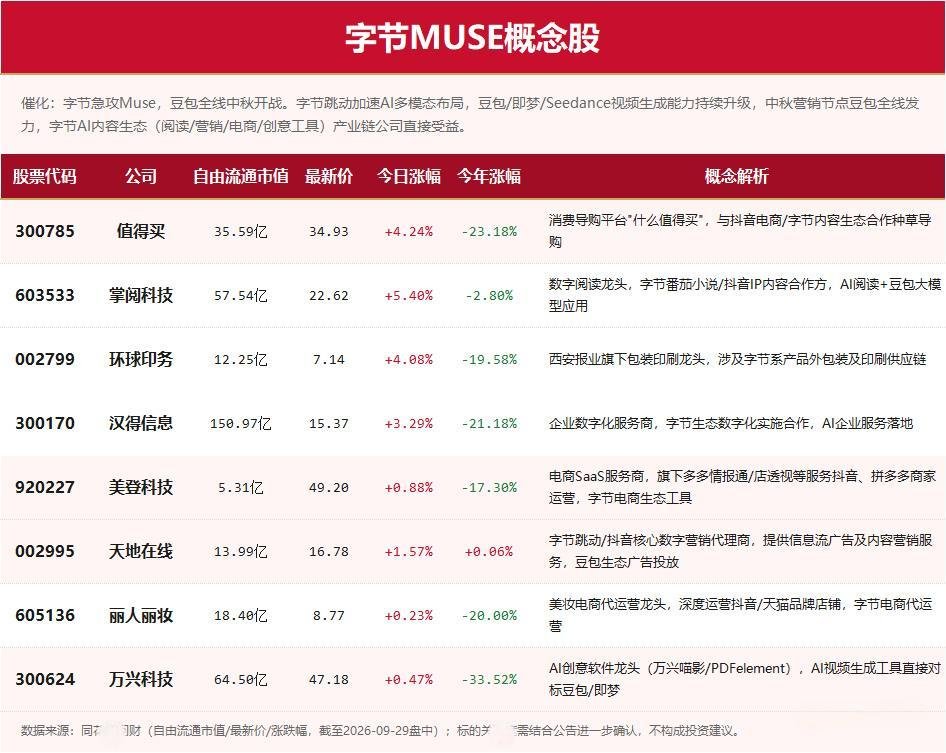Image resolution: width=946 pixels, height=753 pixels.
Task: Click the 数据来源 footnote text
Action: (x=380, y=731)
